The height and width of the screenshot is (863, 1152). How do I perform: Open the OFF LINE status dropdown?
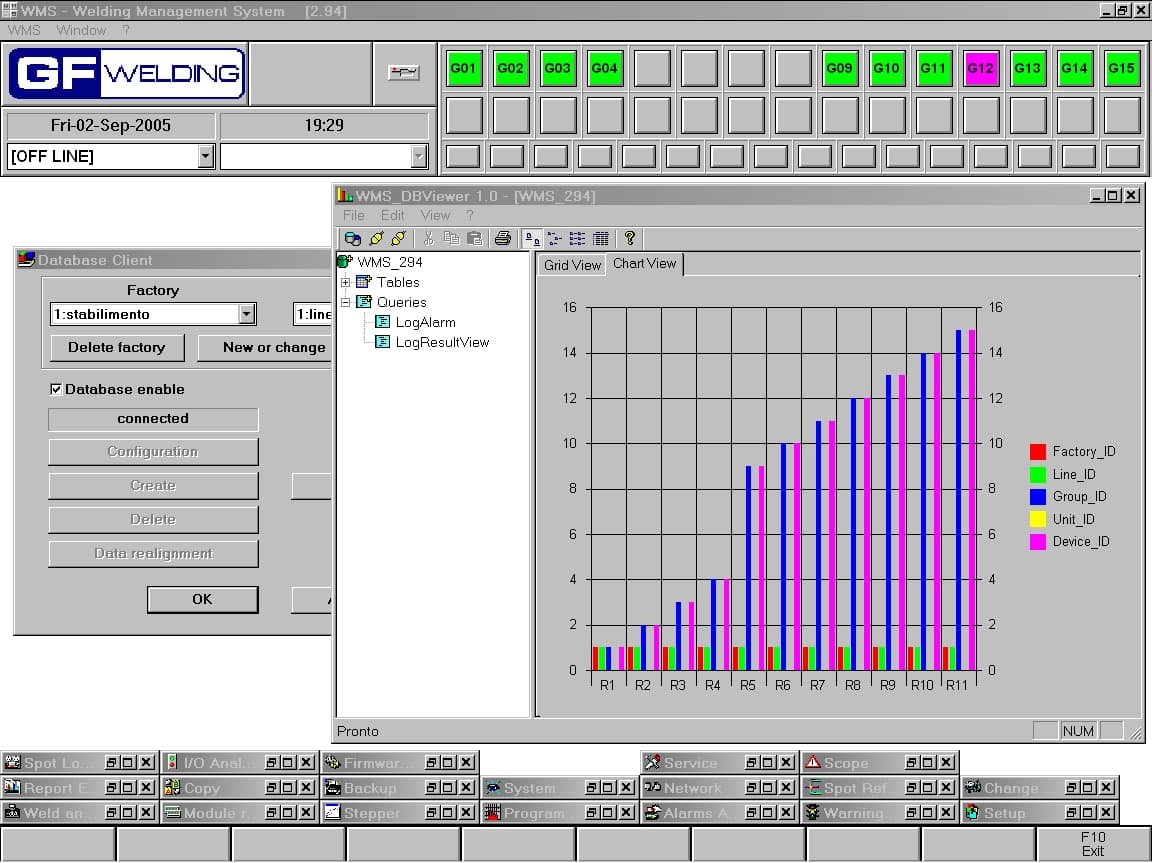coord(205,156)
